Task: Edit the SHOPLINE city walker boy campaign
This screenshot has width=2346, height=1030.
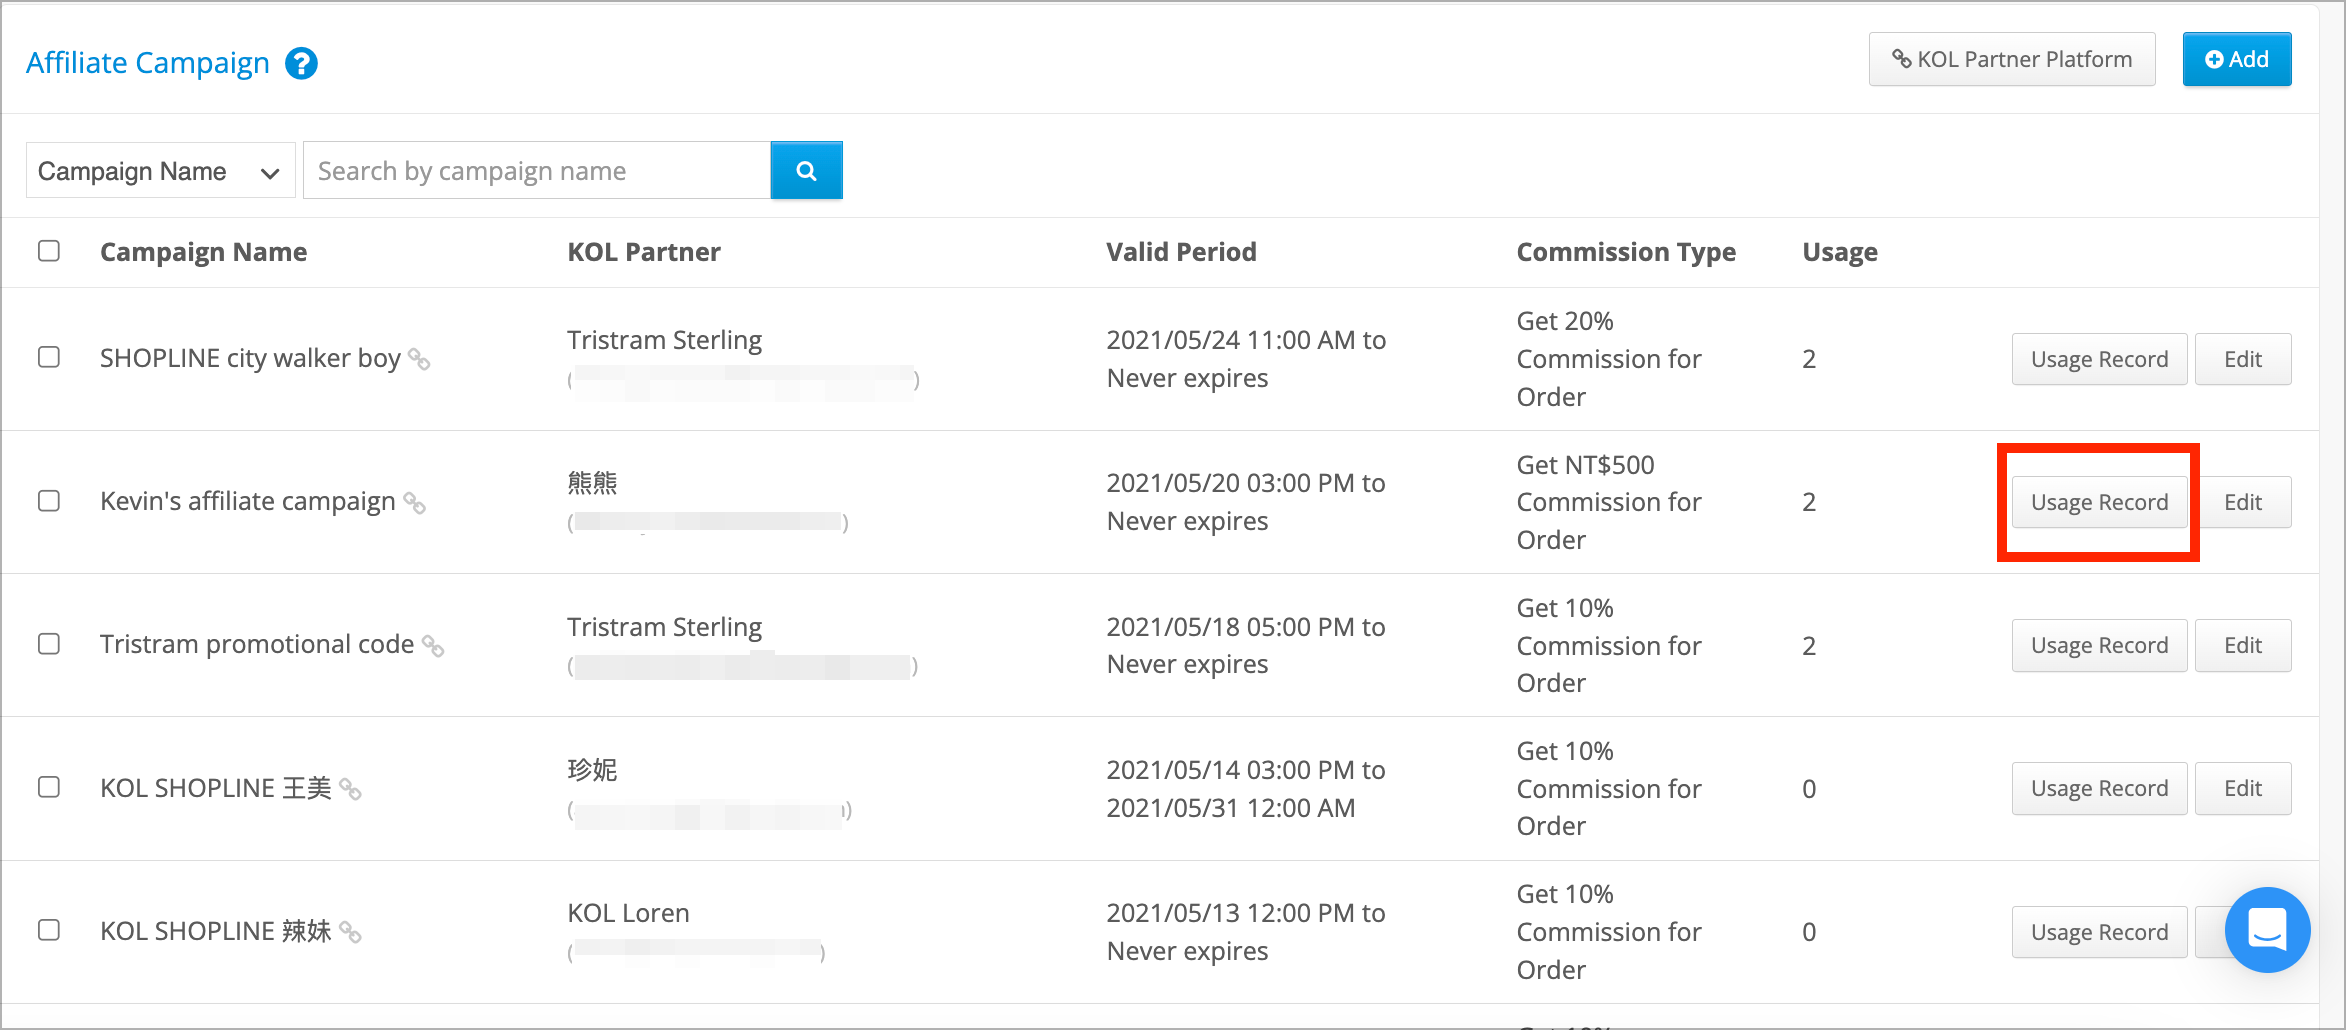Action: [x=2243, y=359]
